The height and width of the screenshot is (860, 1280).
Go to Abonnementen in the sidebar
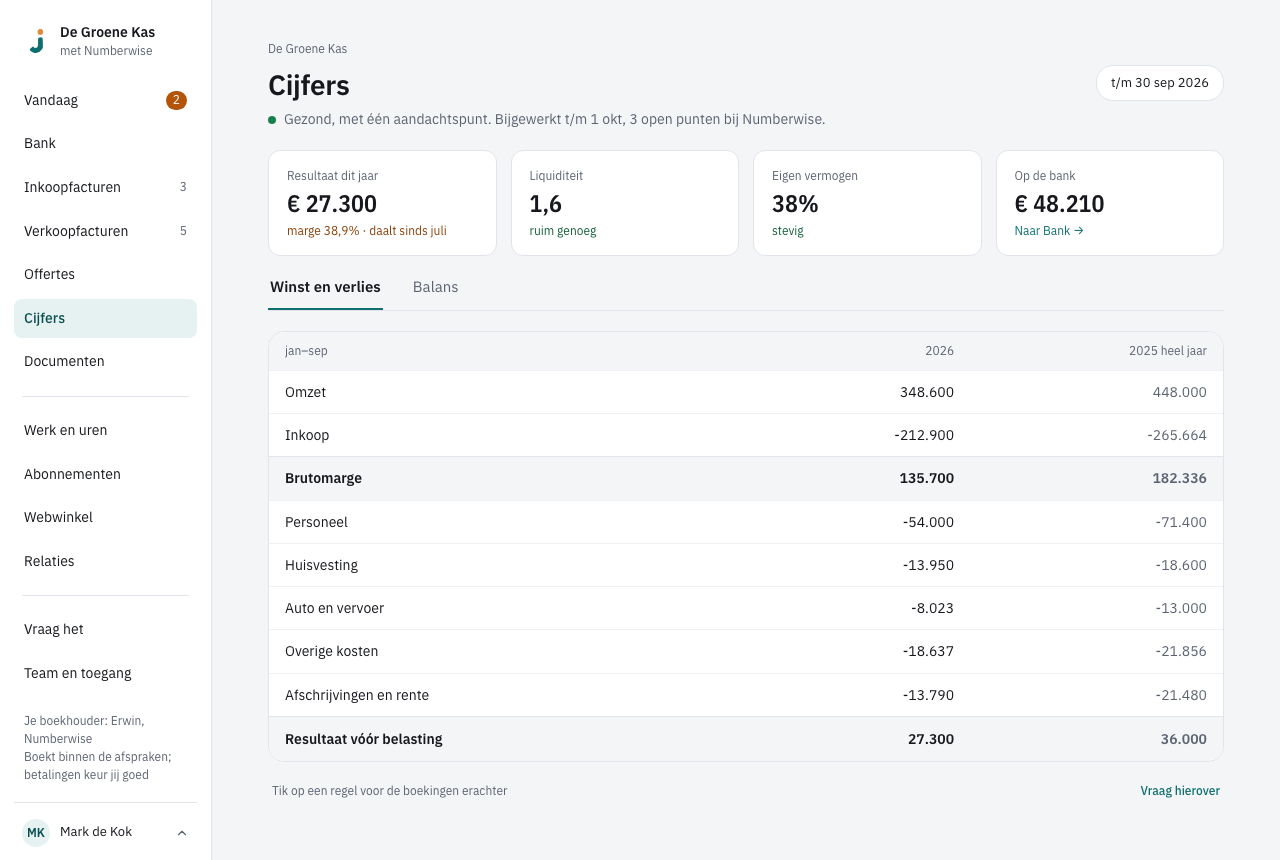[x=105, y=474]
